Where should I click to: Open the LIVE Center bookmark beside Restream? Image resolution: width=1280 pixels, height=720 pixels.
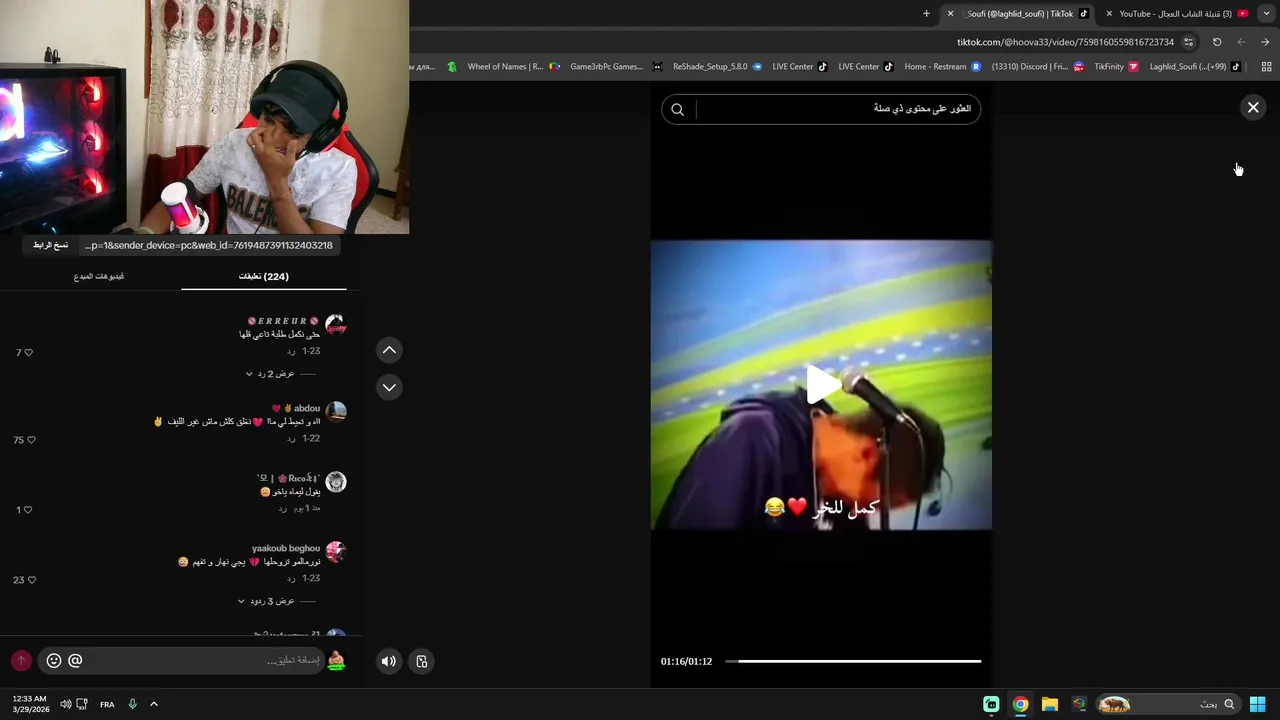(866, 67)
